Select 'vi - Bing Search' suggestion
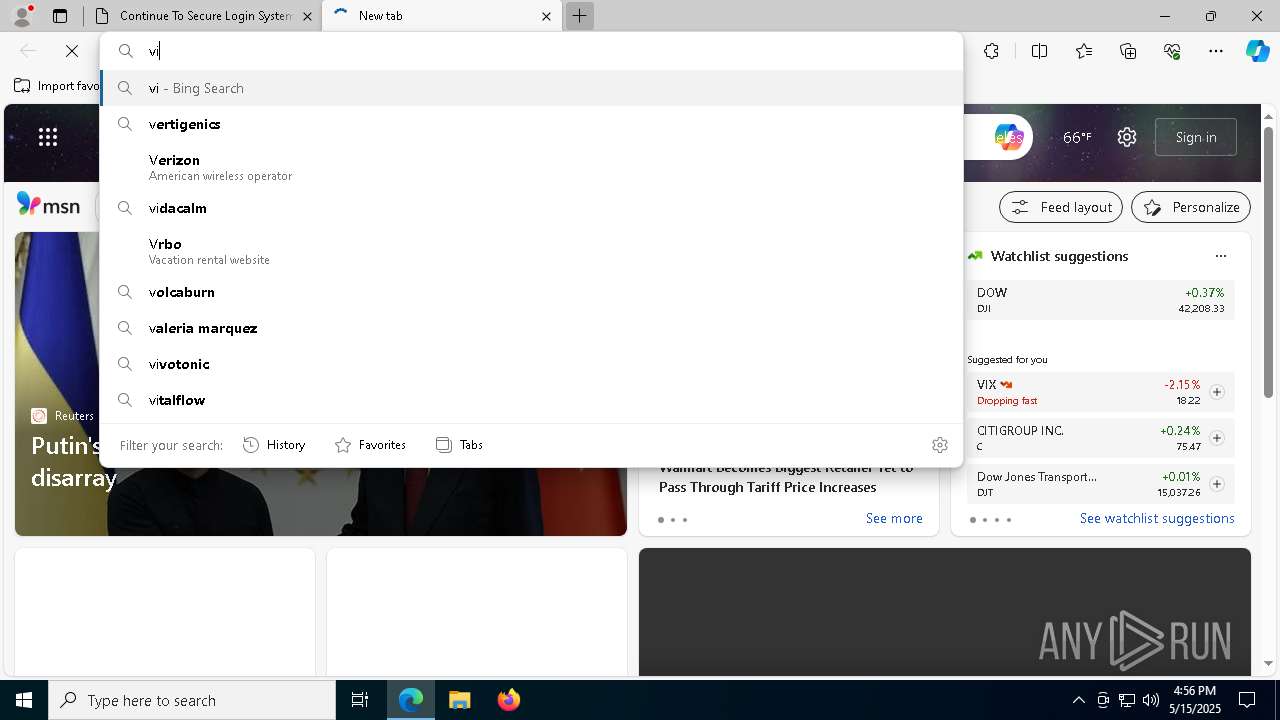This screenshot has height=720, width=1280. [x=531, y=88]
